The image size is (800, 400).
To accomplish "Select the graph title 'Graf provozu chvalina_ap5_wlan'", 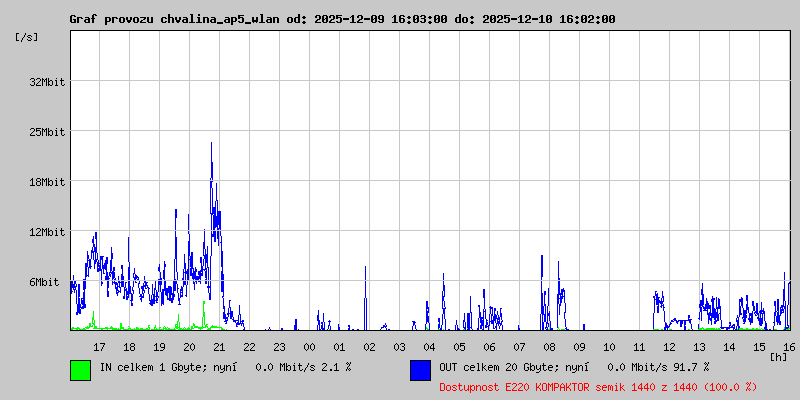I will pos(174,19).
